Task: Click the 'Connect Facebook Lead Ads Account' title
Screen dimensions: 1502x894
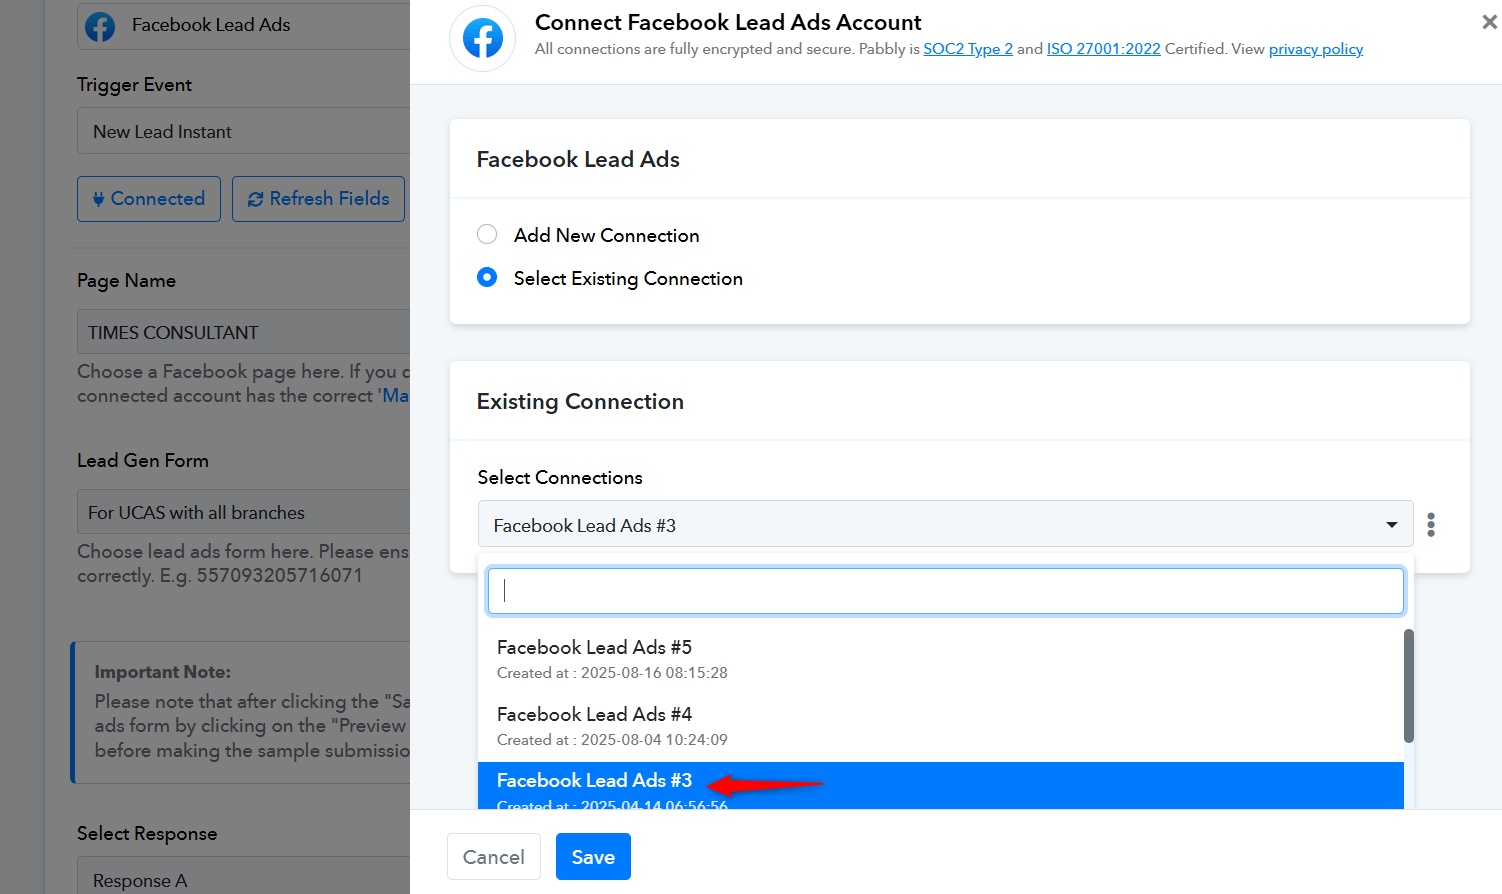Action: (x=728, y=22)
